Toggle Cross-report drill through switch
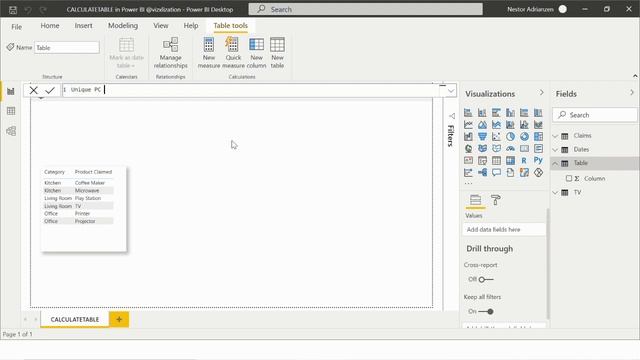 tap(486, 280)
